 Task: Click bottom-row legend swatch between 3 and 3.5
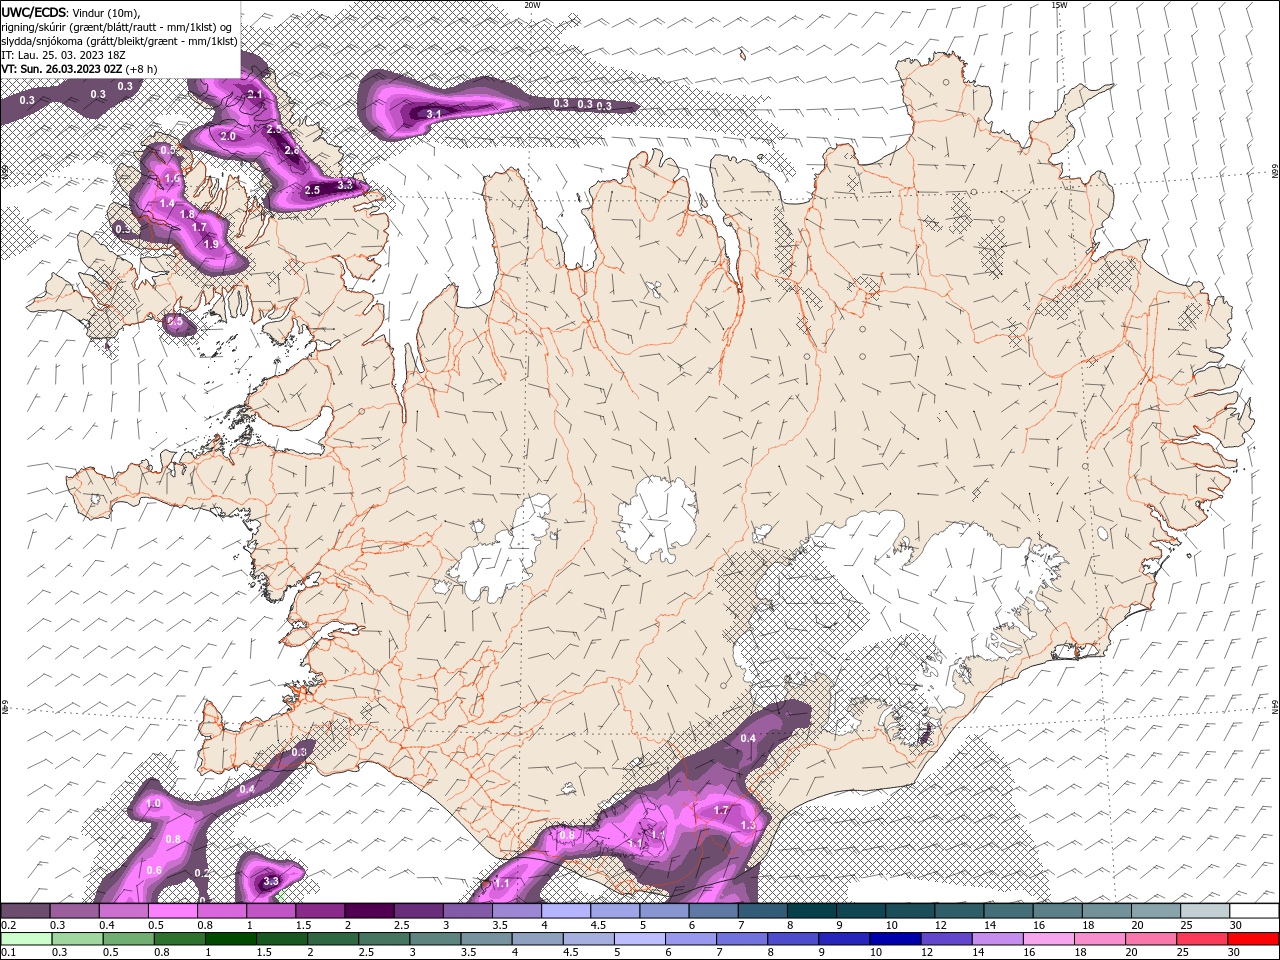pos(435,939)
